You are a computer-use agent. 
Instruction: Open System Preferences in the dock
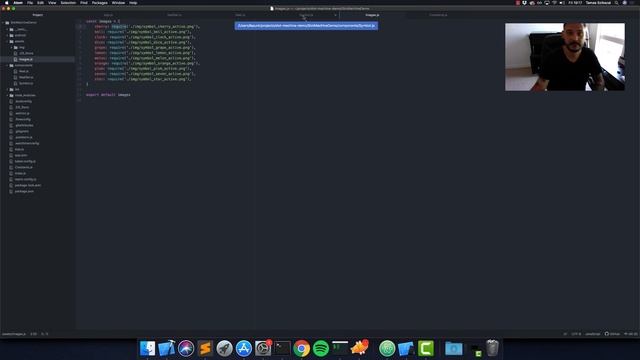[263, 348]
